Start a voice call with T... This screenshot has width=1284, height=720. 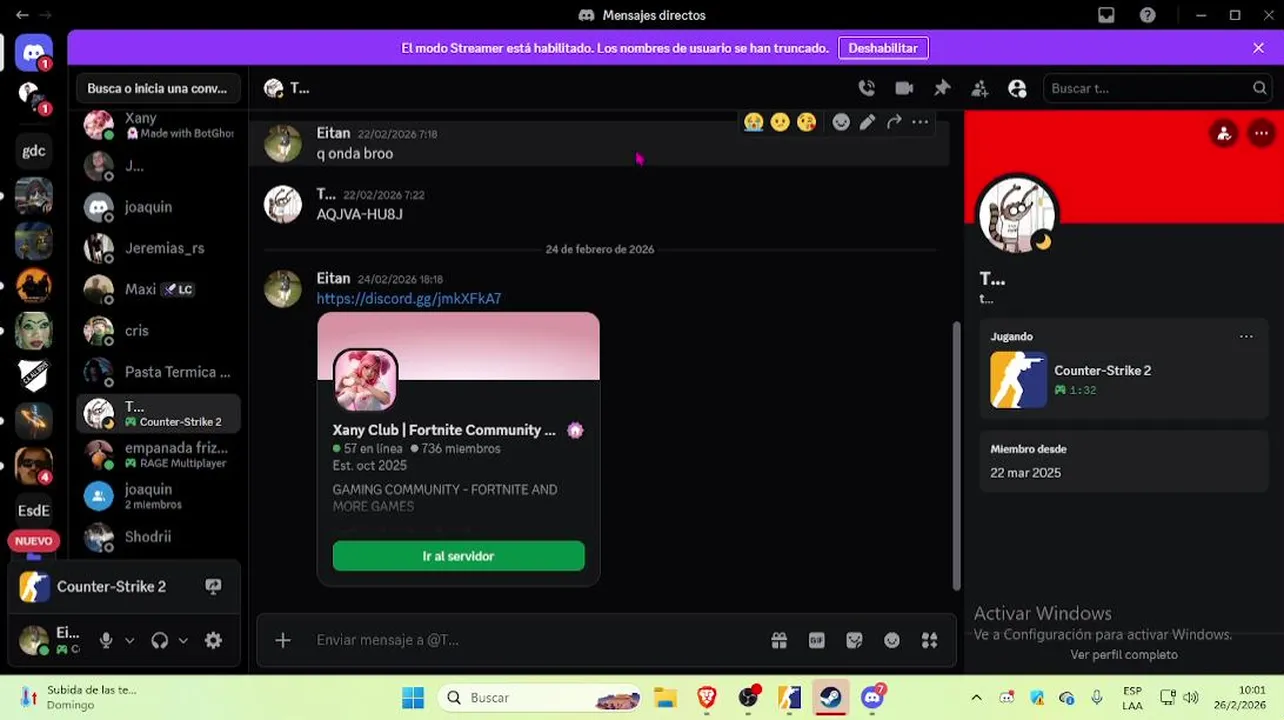tap(867, 88)
